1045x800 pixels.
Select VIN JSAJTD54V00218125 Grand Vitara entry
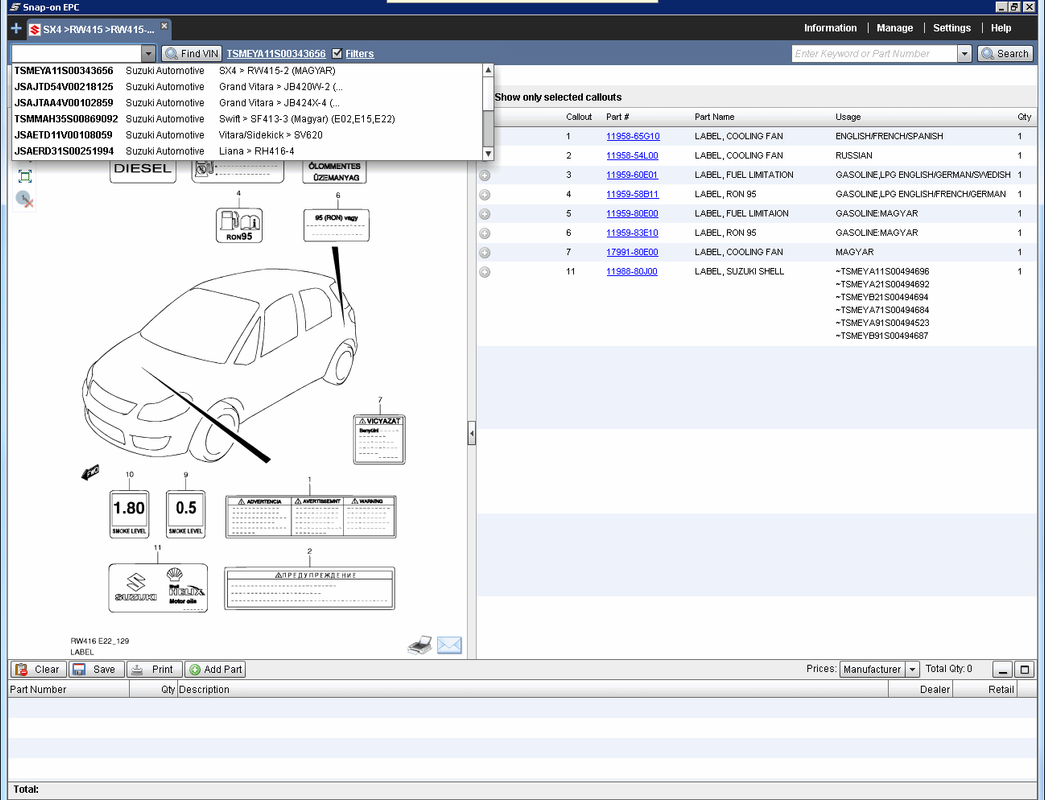point(247,87)
